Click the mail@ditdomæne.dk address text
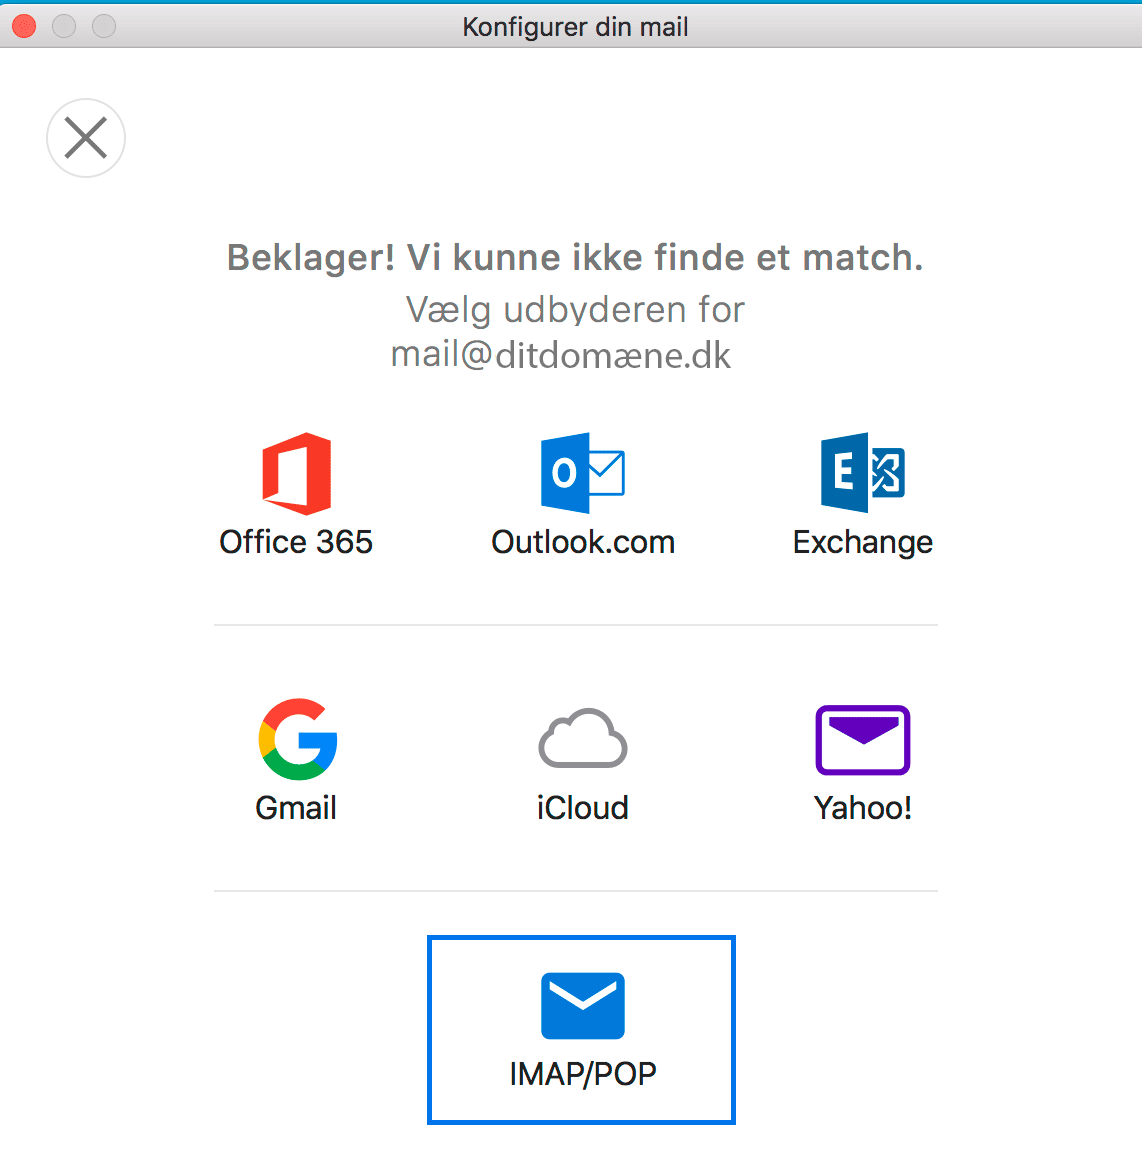Image resolution: width=1142 pixels, height=1167 pixels. click(x=561, y=355)
